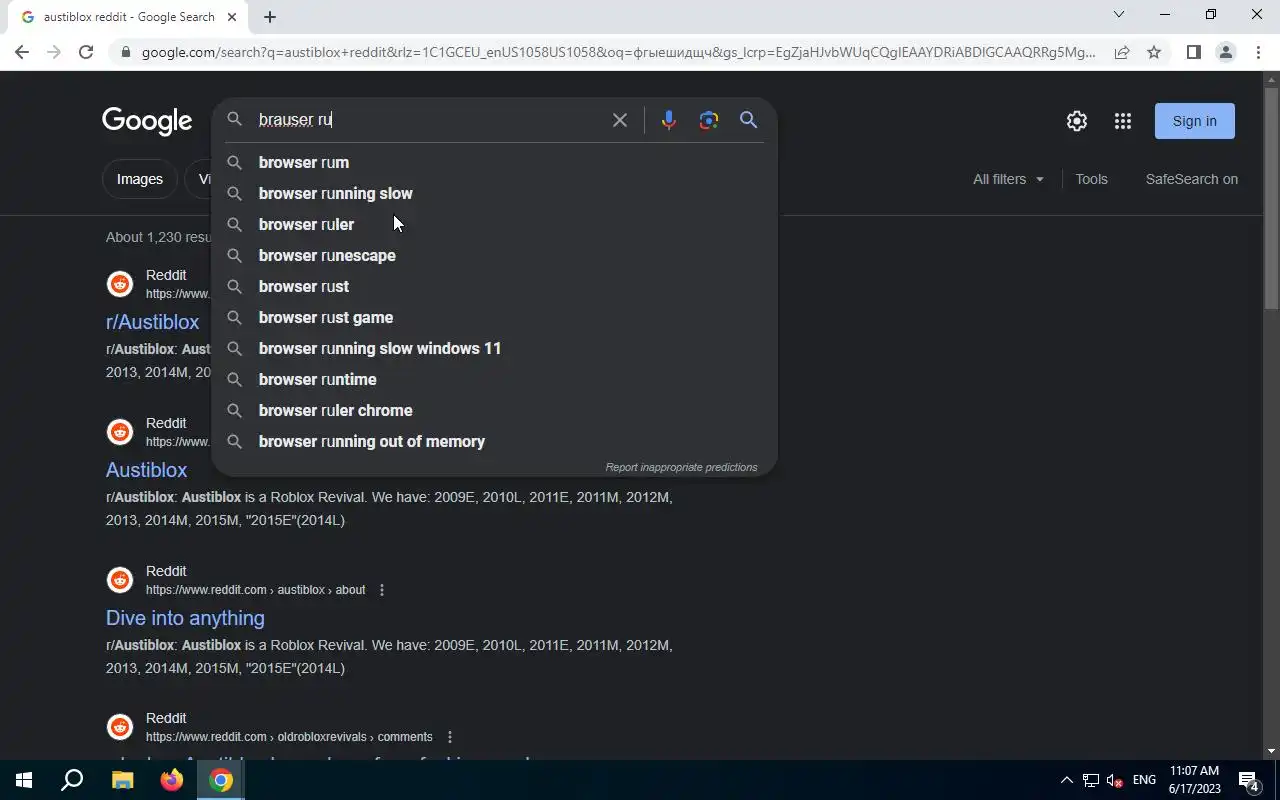Share this page from address bar
Image resolution: width=1280 pixels, height=800 pixels.
pyautogui.click(x=1122, y=52)
